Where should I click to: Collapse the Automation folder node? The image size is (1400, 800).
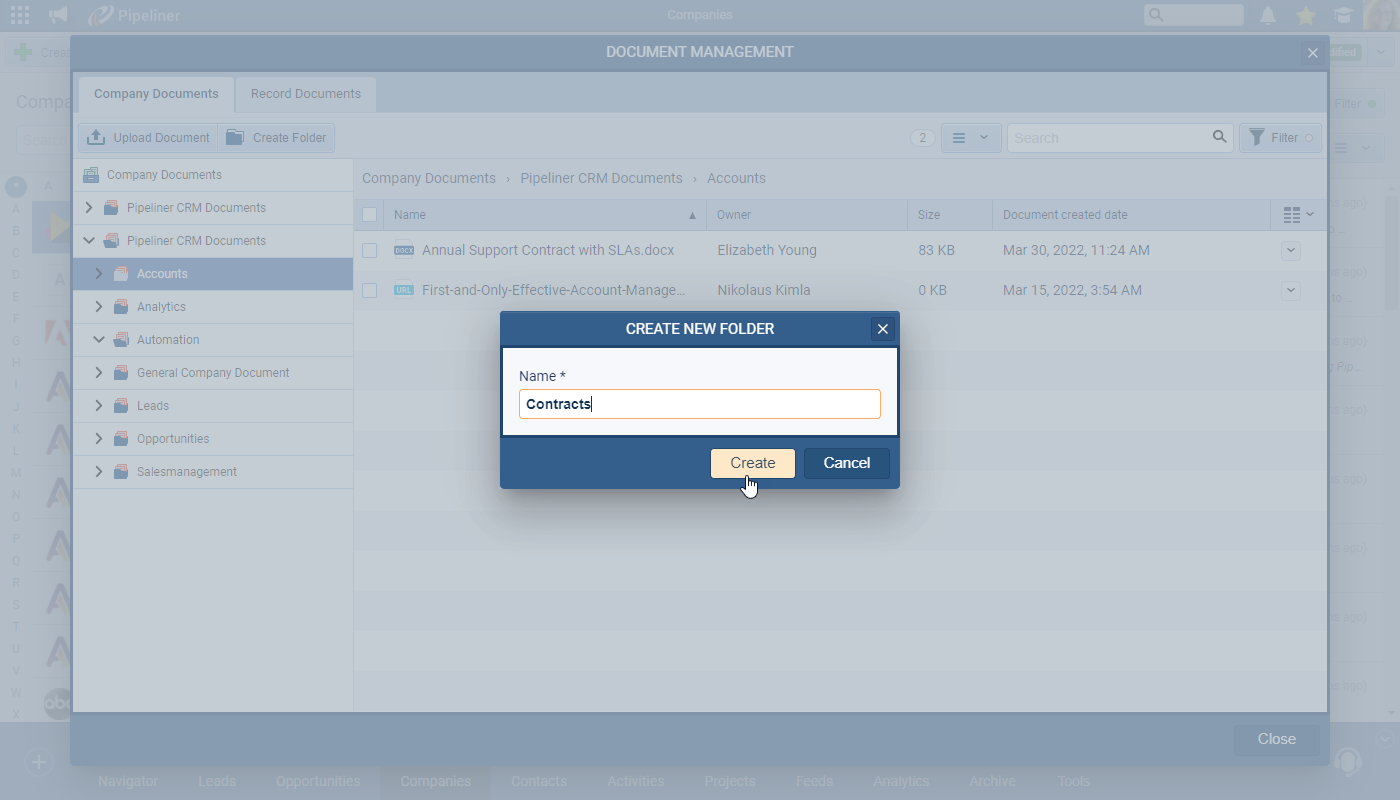point(99,340)
